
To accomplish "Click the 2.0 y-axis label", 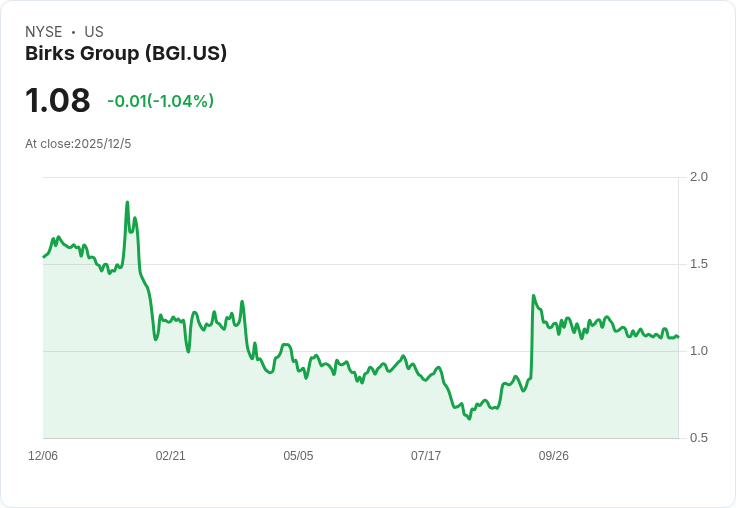I will point(699,177).
